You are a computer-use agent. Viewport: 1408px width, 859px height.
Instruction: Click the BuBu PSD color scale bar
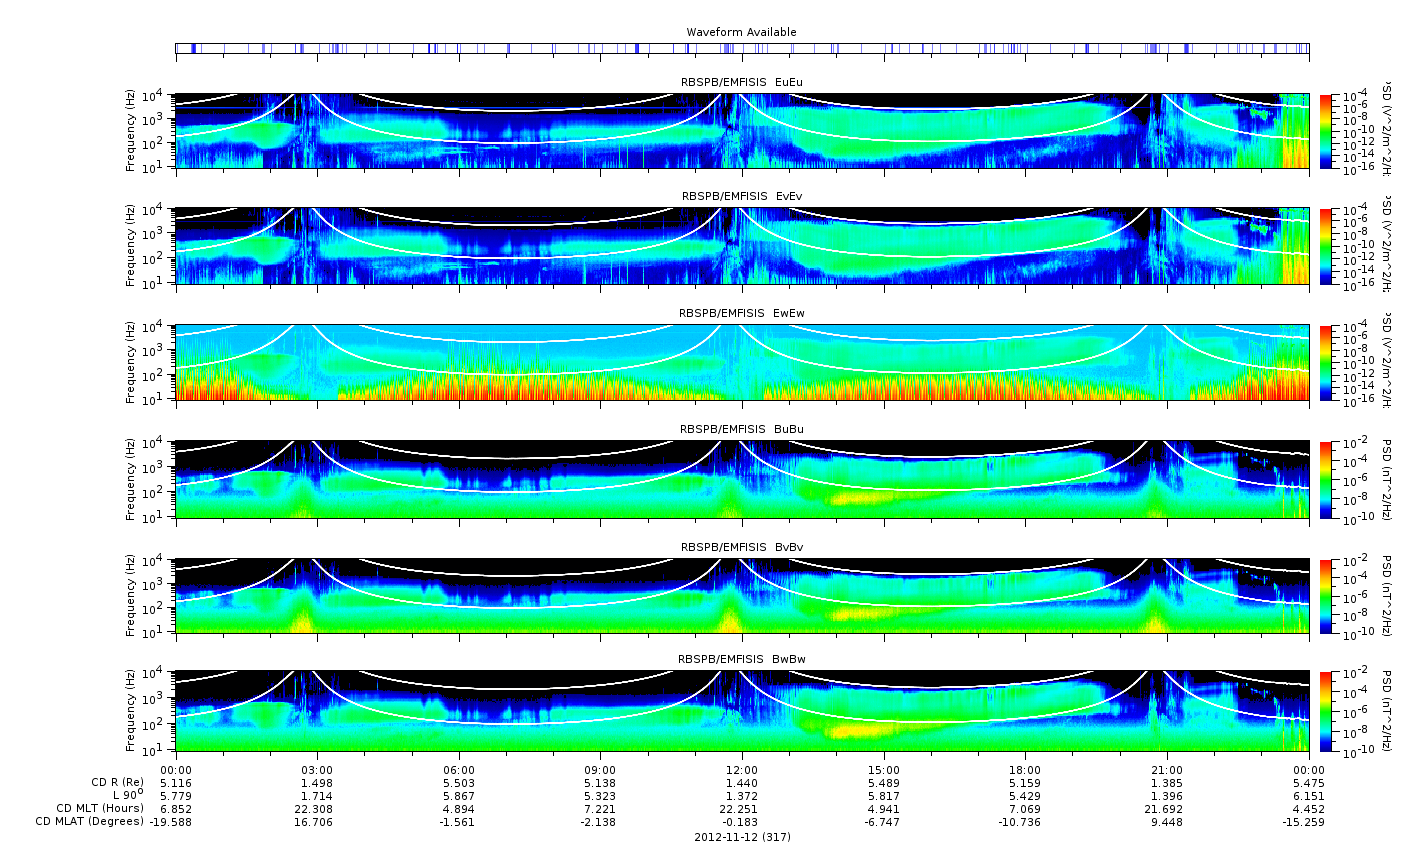(1326, 479)
